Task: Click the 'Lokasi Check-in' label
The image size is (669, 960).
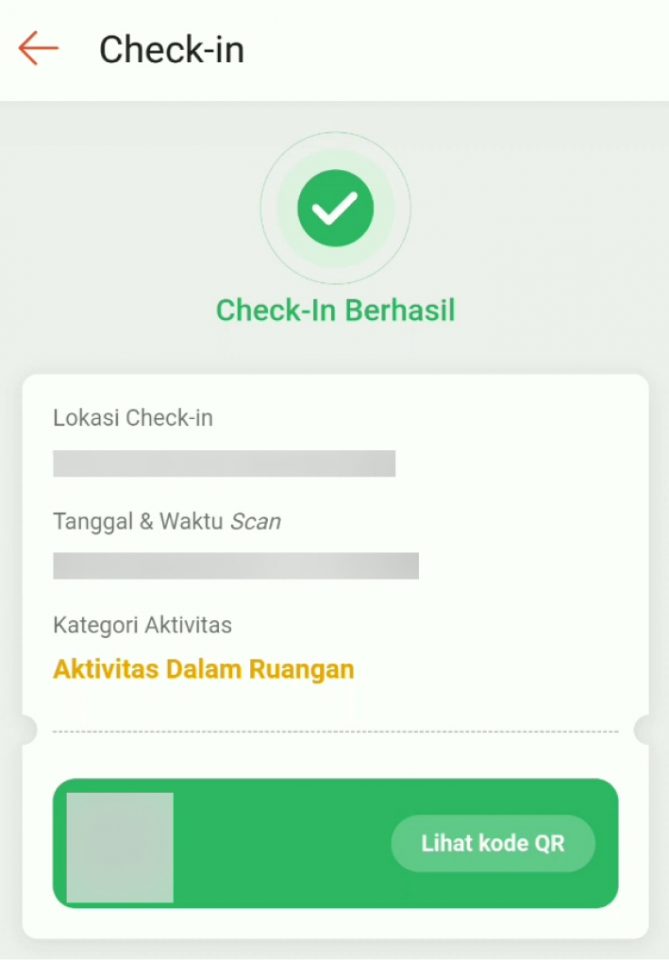Action: (132, 418)
